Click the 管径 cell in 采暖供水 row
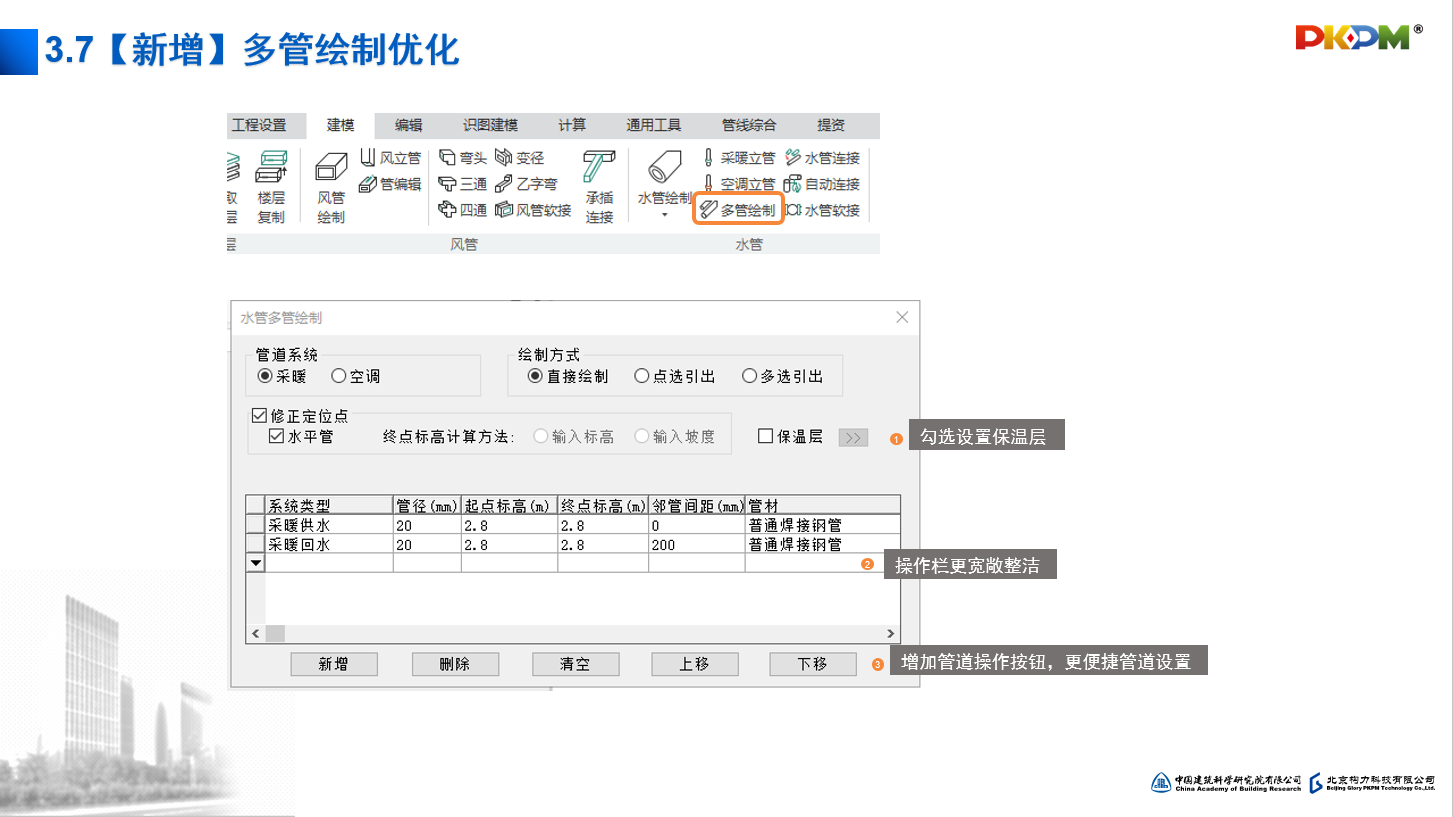This screenshot has width=1453, height=817. tap(427, 525)
